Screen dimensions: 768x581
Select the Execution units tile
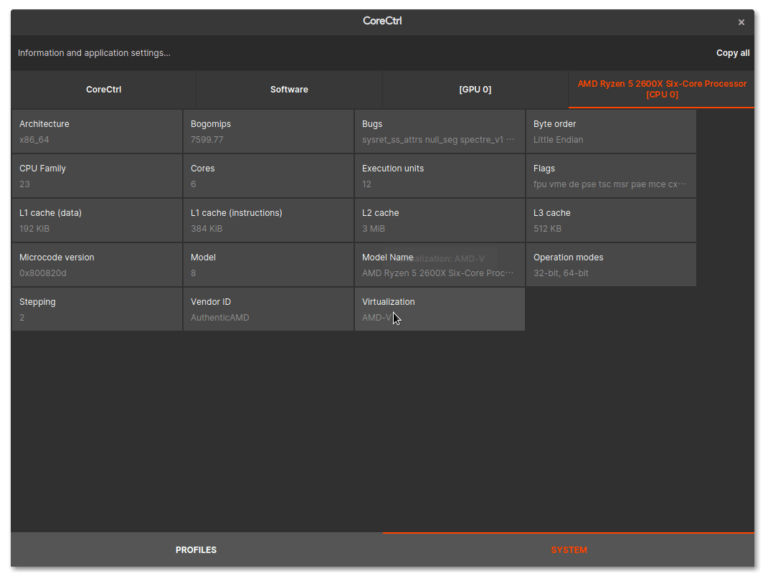click(x=439, y=176)
